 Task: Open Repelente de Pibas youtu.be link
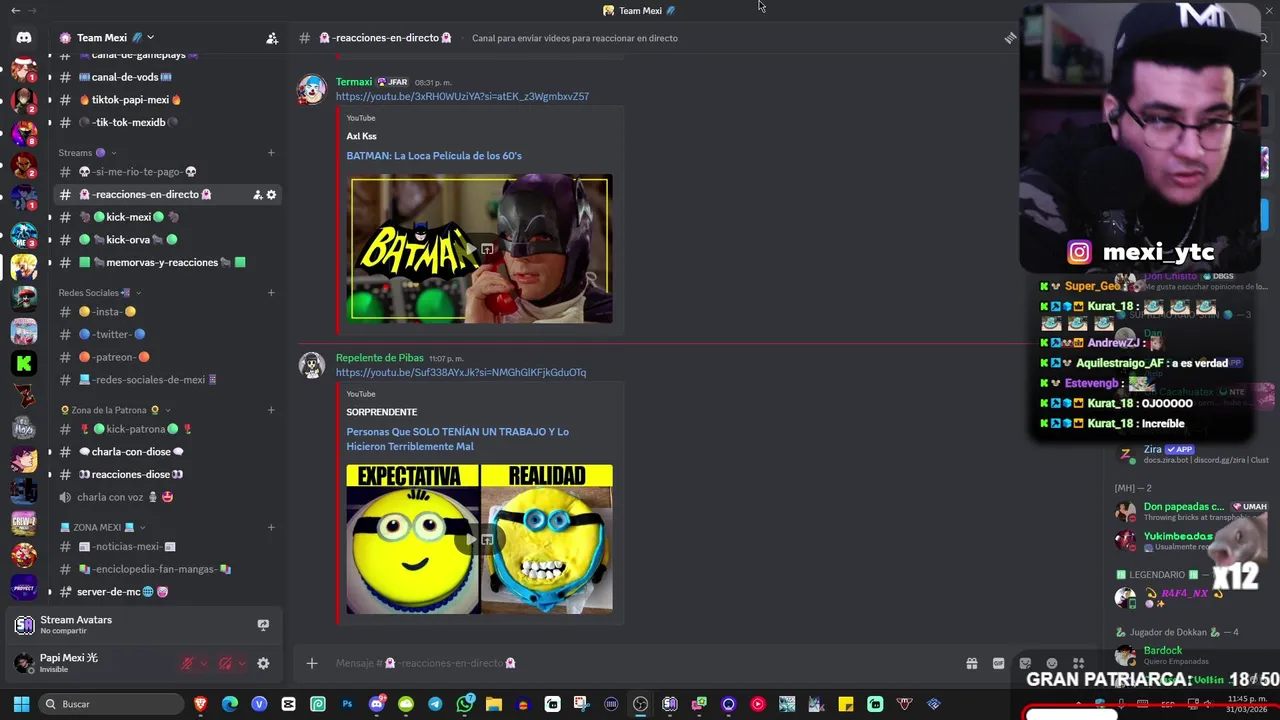461,373
